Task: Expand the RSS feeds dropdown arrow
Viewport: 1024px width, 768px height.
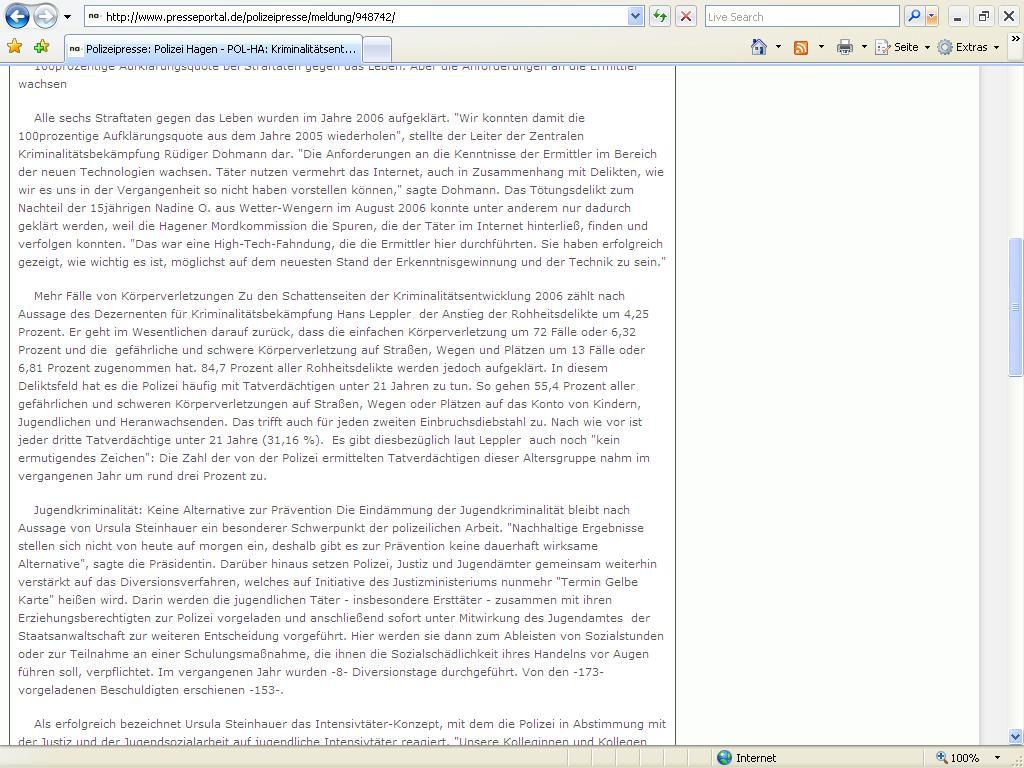Action: (x=821, y=47)
